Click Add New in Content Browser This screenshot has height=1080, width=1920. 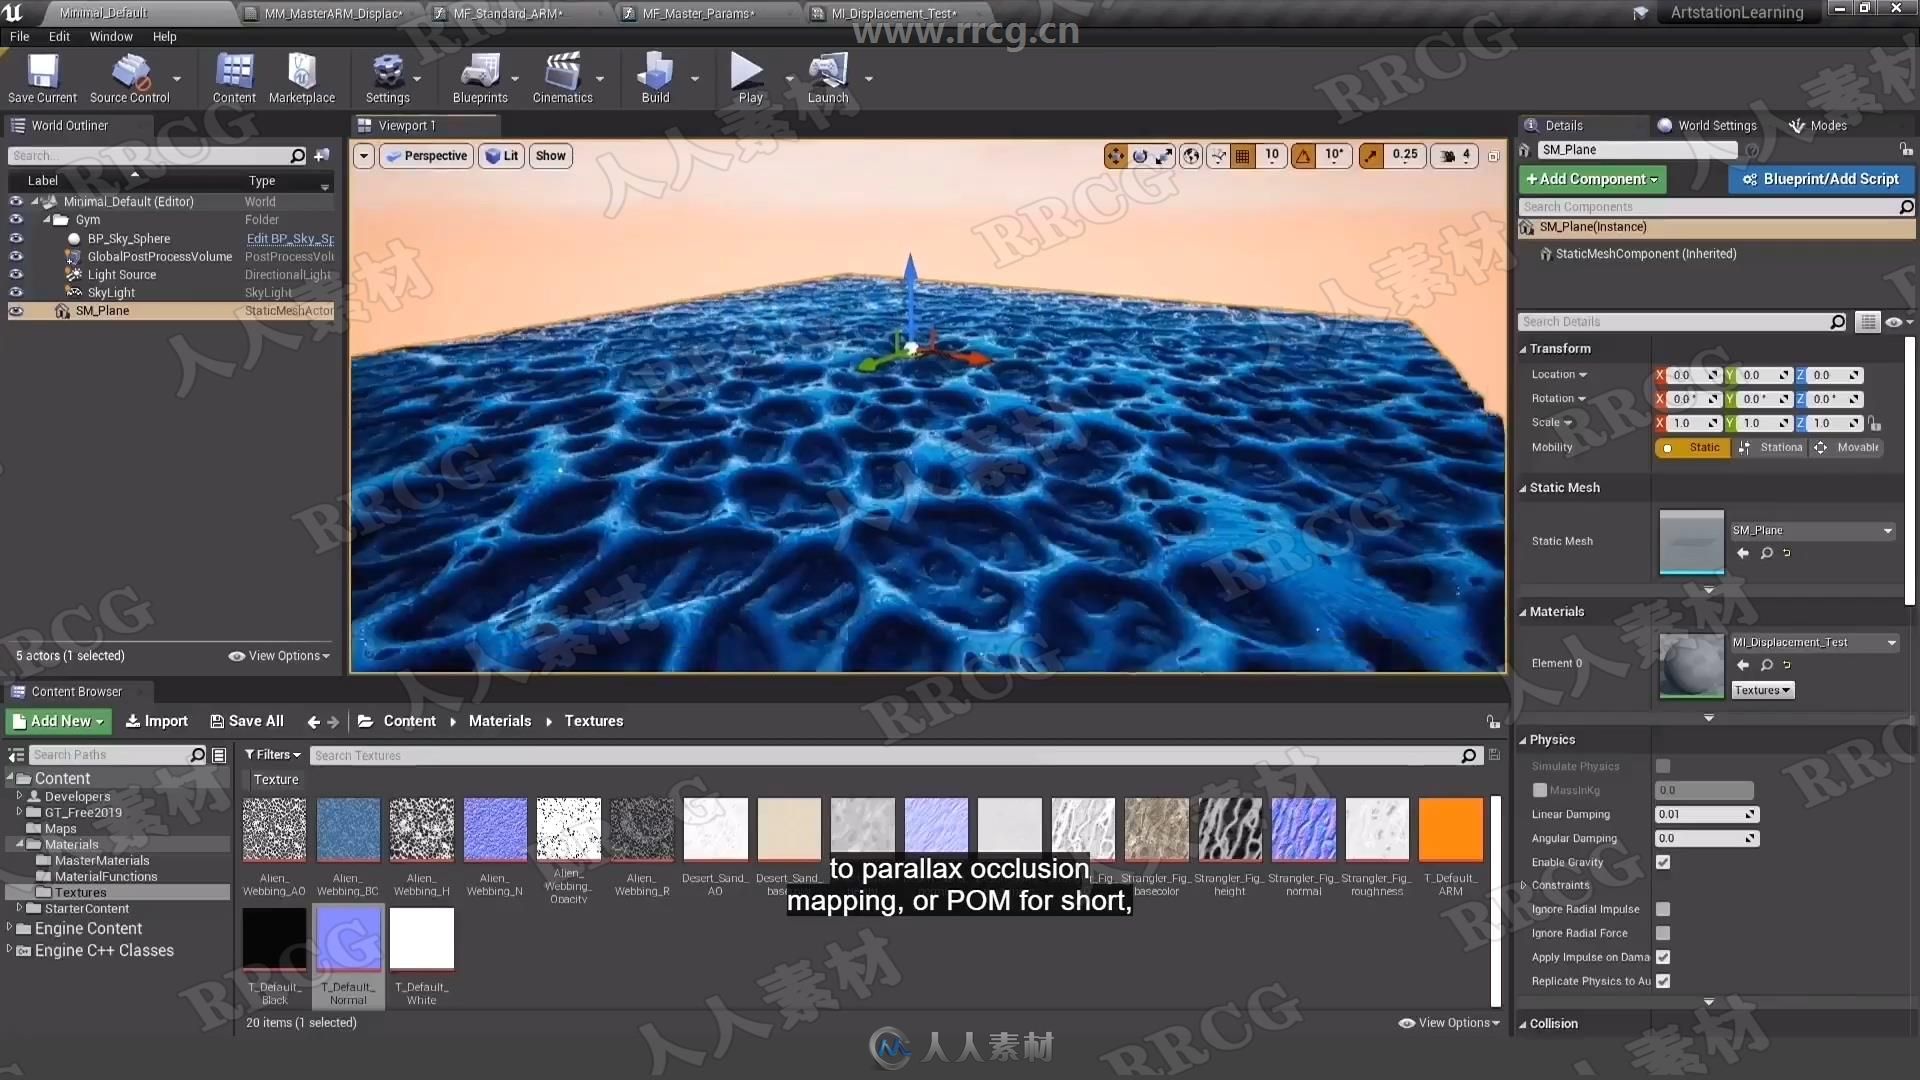point(59,721)
